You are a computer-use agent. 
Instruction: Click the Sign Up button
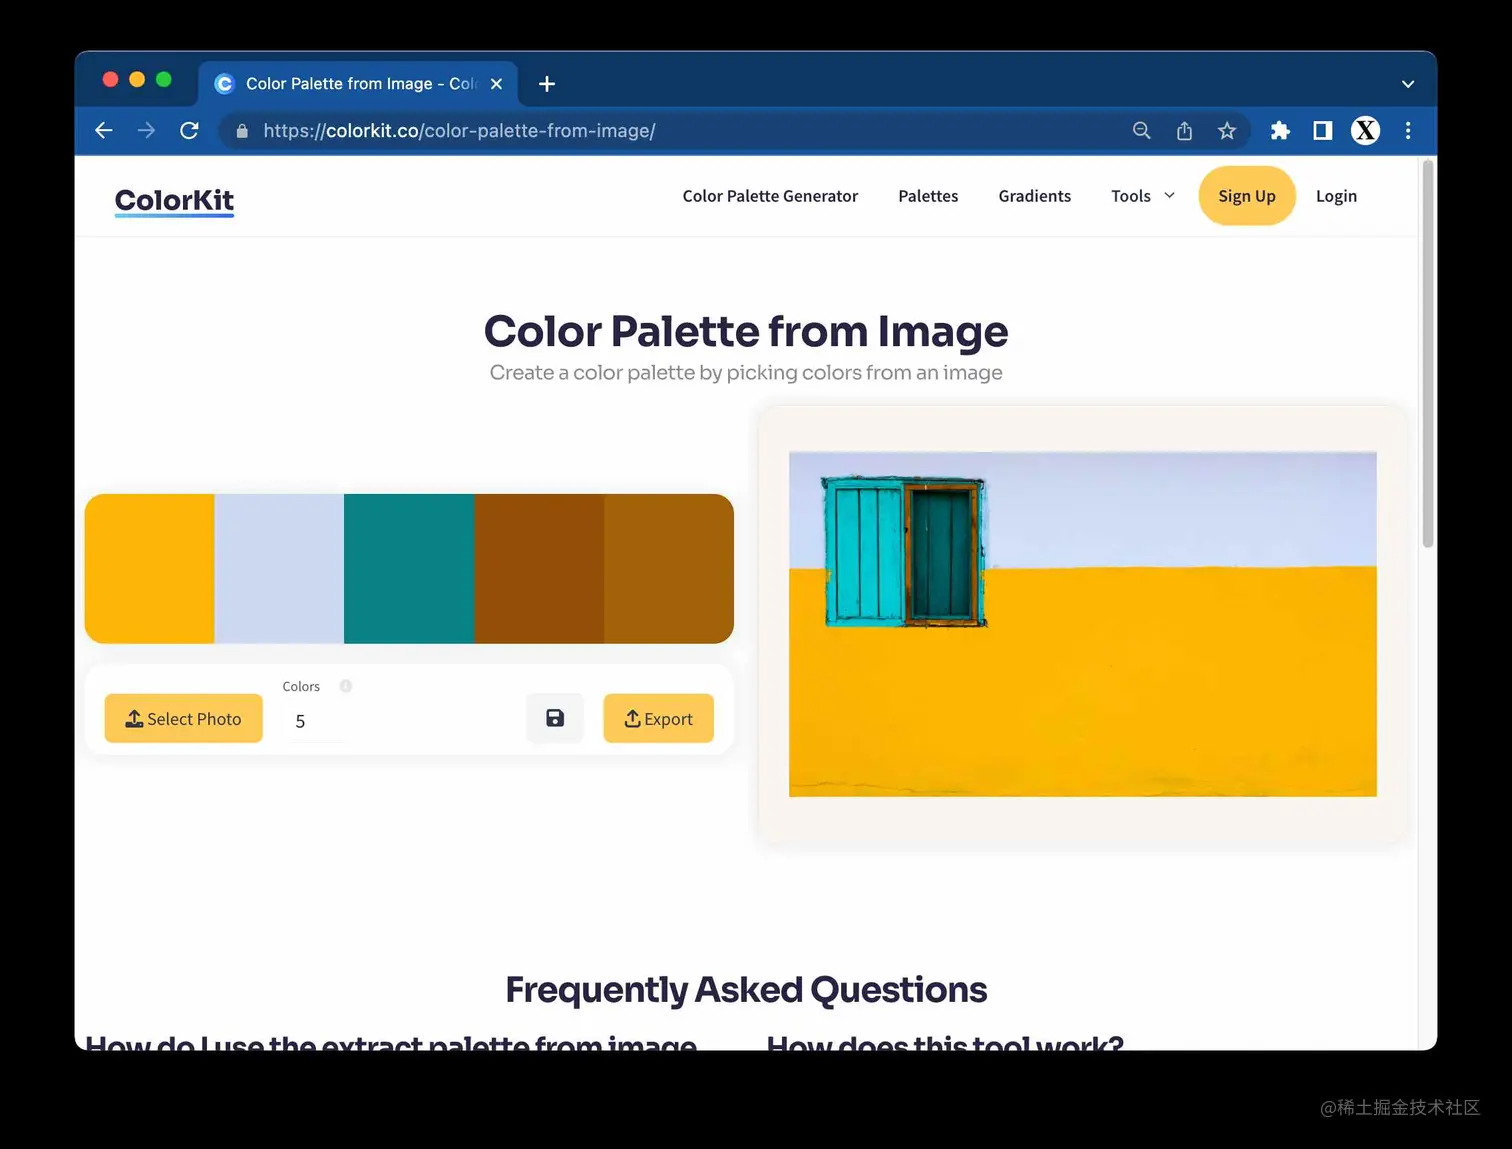[1247, 196]
